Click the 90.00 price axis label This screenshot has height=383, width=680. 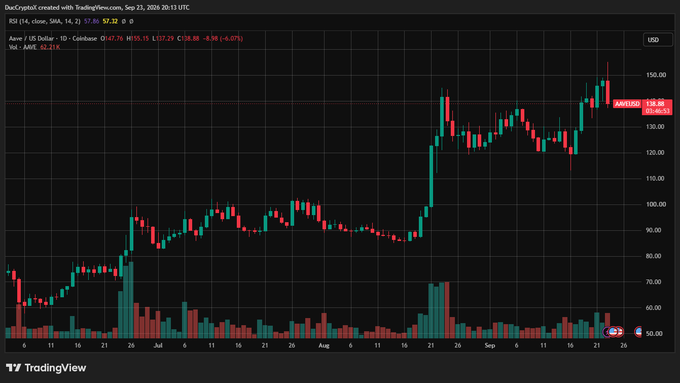[x=654, y=230]
